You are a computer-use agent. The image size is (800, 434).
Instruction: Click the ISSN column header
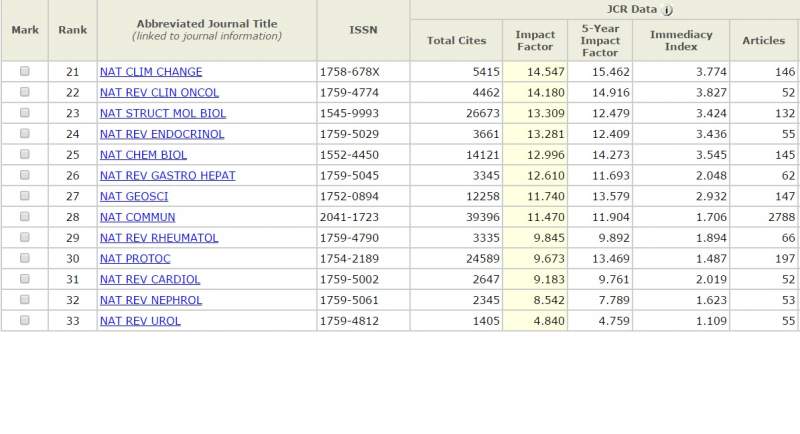[x=363, y=30]
